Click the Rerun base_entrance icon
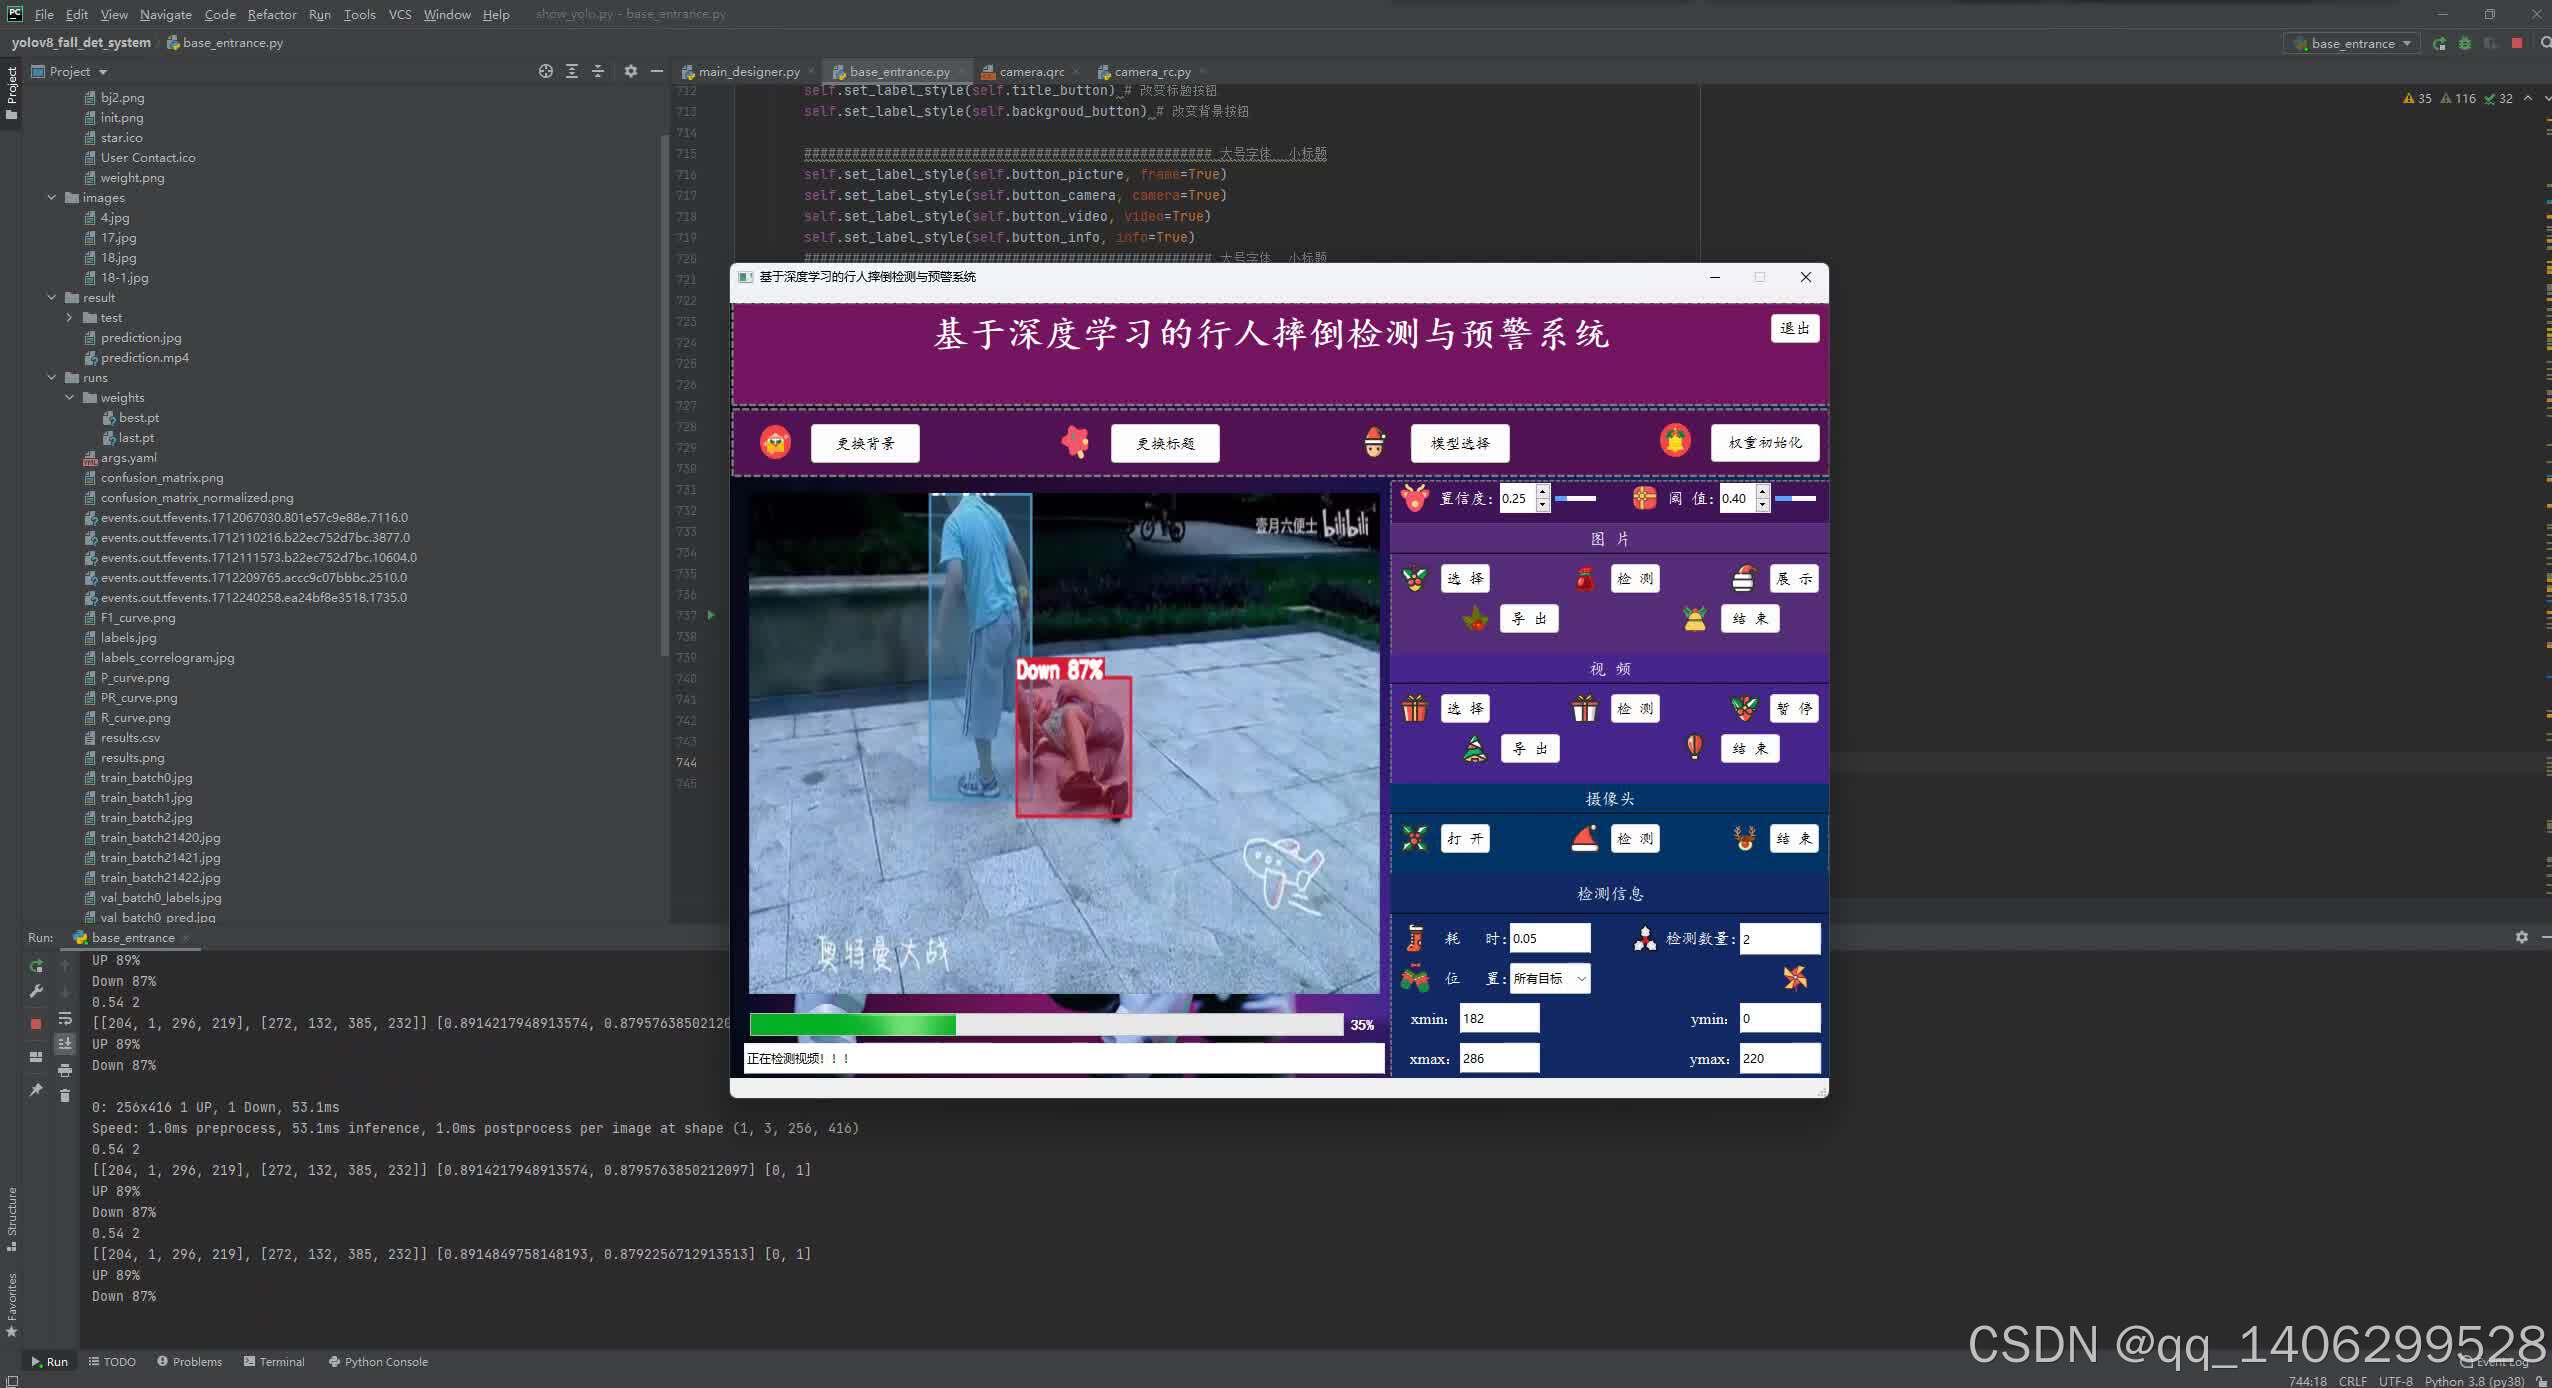This screenshot has width=2552, height=1388. 36,966
